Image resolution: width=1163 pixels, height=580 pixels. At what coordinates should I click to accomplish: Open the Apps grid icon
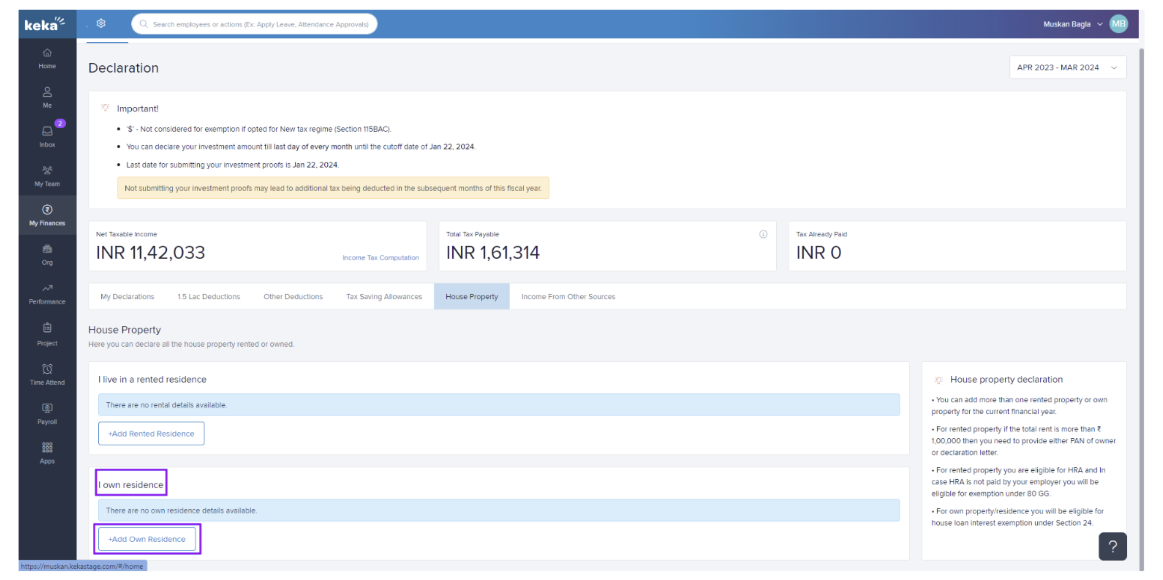coord(47,452)
